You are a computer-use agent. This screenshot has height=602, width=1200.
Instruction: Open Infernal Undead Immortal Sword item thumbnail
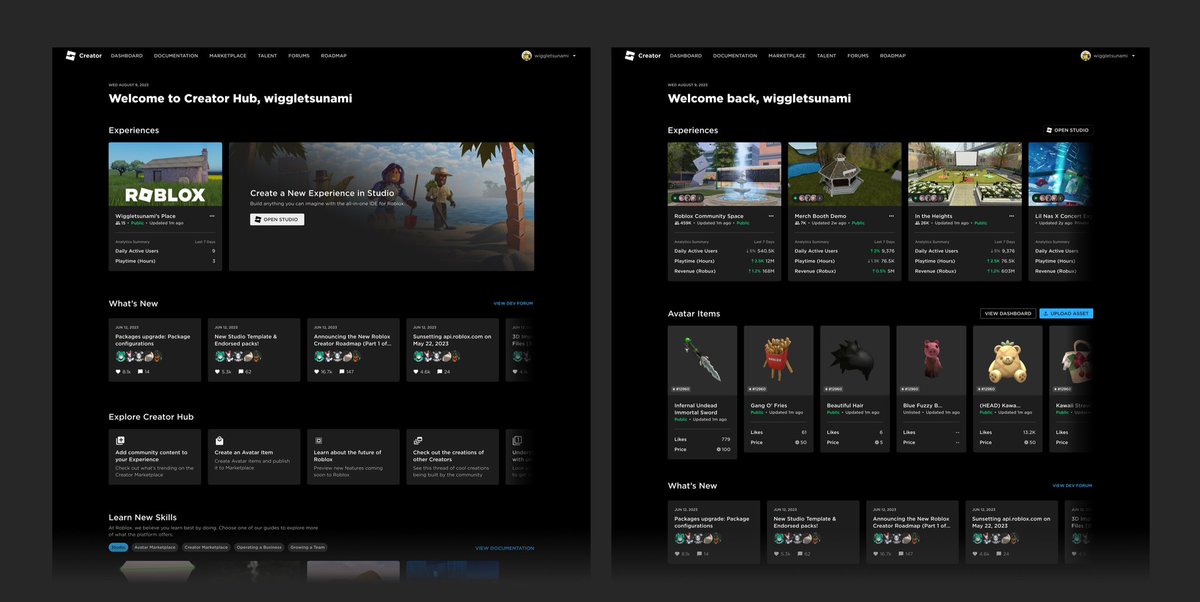(702, 360)
